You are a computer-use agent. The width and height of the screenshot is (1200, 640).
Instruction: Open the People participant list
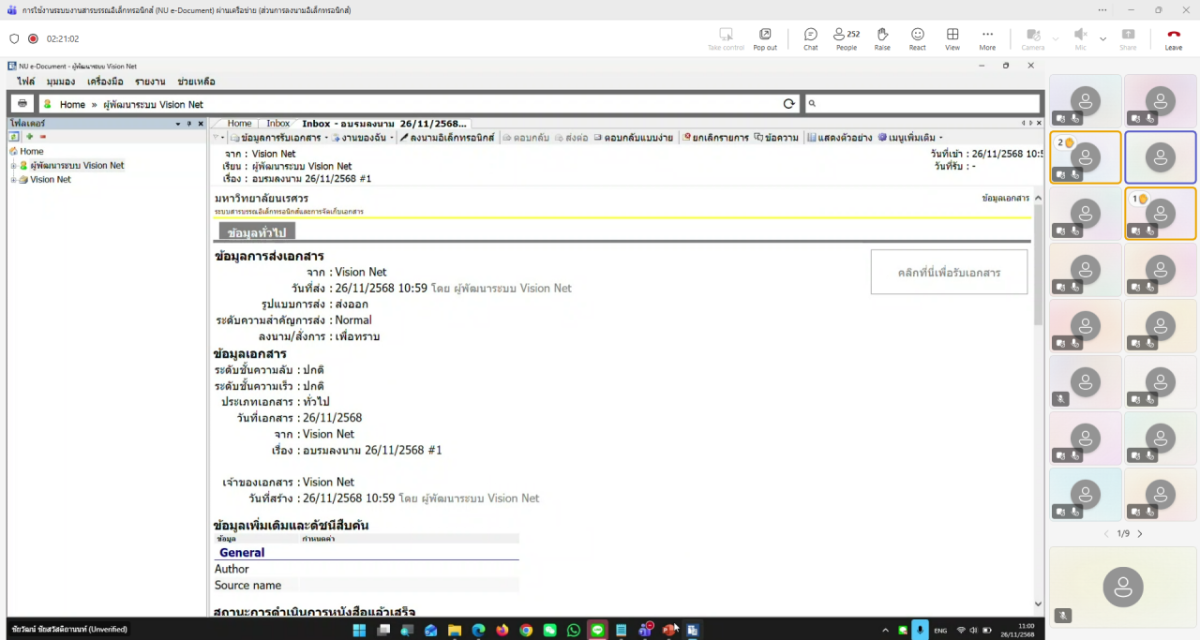[x=846, y=37]
